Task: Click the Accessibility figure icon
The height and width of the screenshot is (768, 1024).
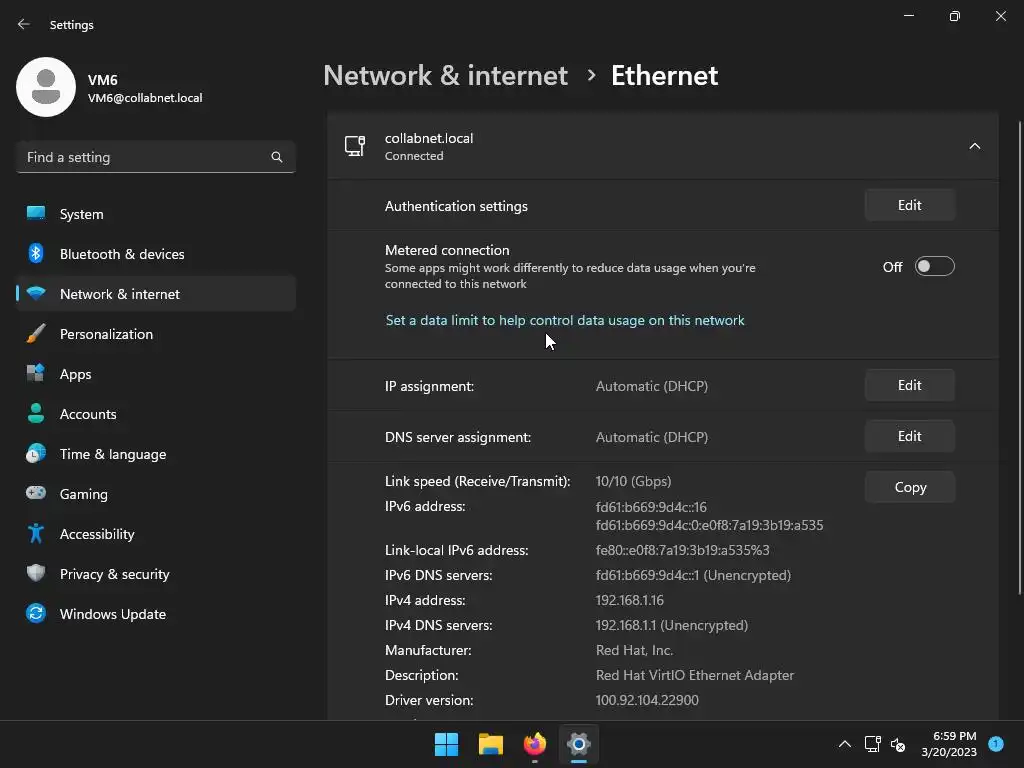Action: click(x=36, y=534)
